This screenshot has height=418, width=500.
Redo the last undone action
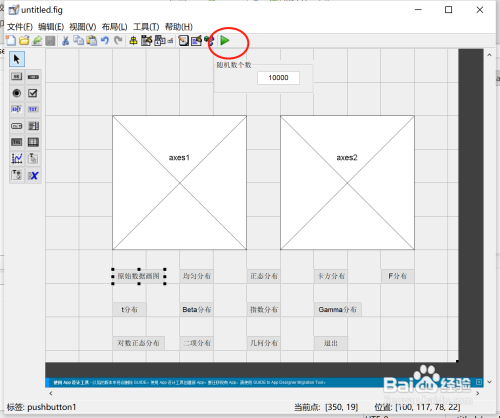coord(118,40)
